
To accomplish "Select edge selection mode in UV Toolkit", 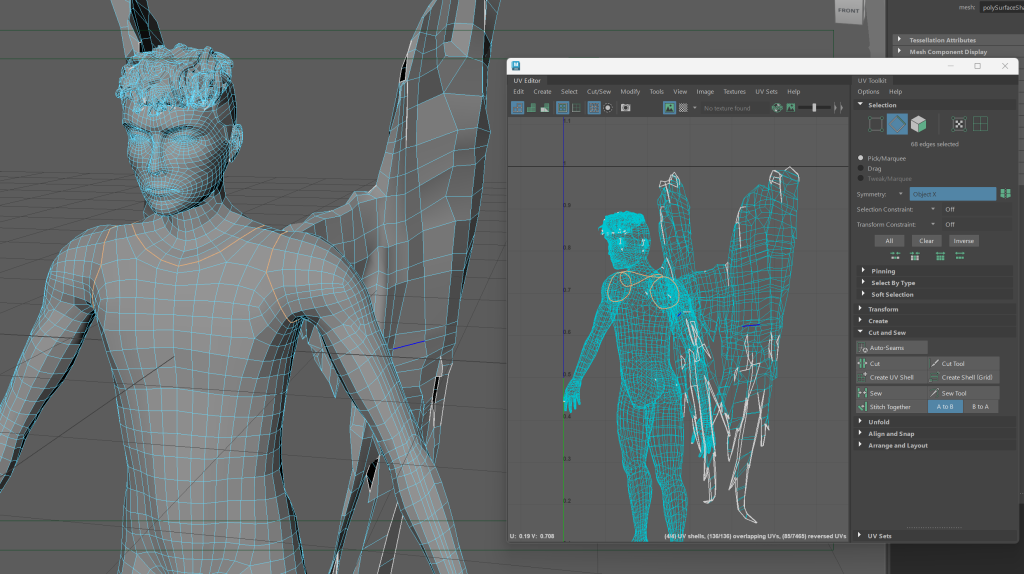I will pos(897,124).
